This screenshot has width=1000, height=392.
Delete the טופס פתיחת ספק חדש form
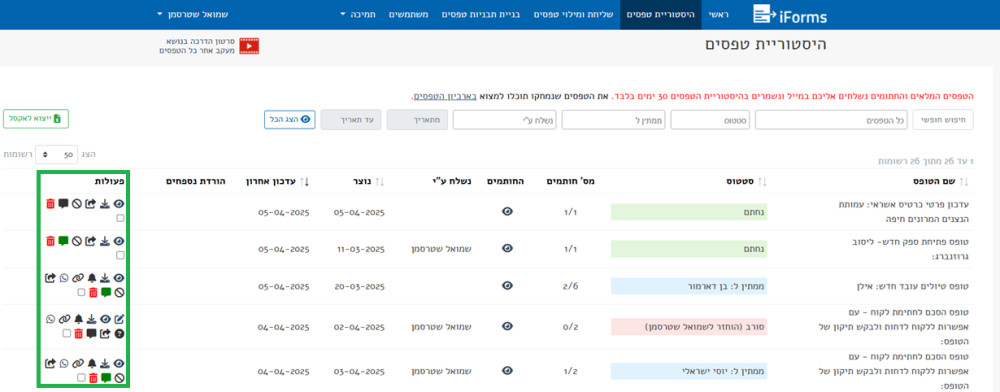click(x=50, y=241)
